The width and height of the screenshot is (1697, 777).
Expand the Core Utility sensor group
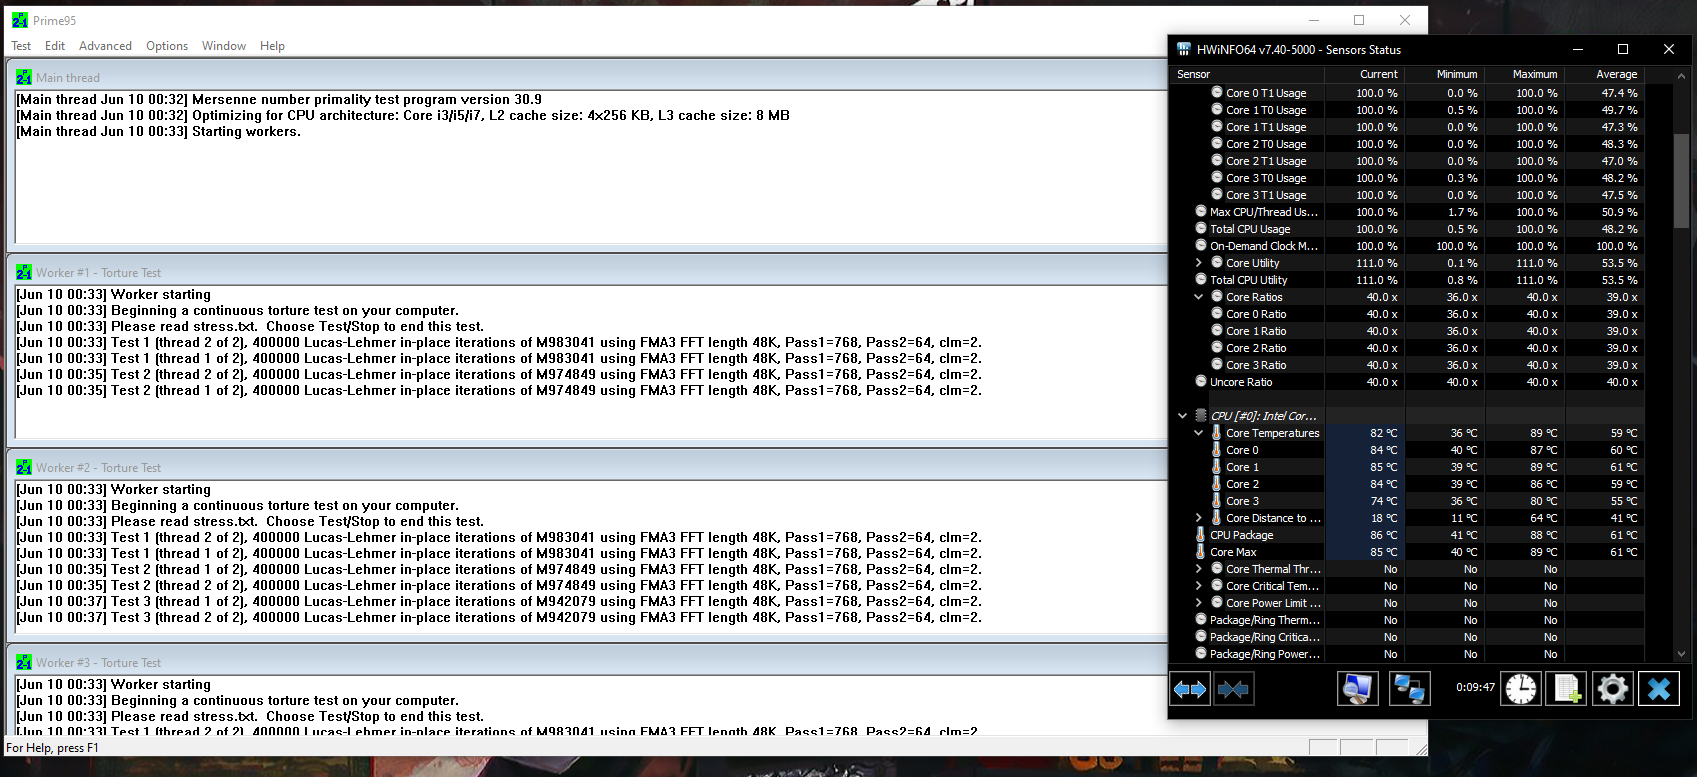(x=1199, y=263)
